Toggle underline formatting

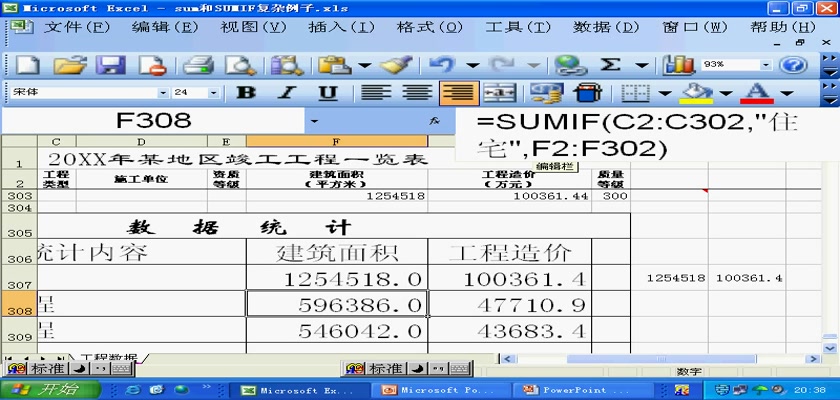[327, 93]
